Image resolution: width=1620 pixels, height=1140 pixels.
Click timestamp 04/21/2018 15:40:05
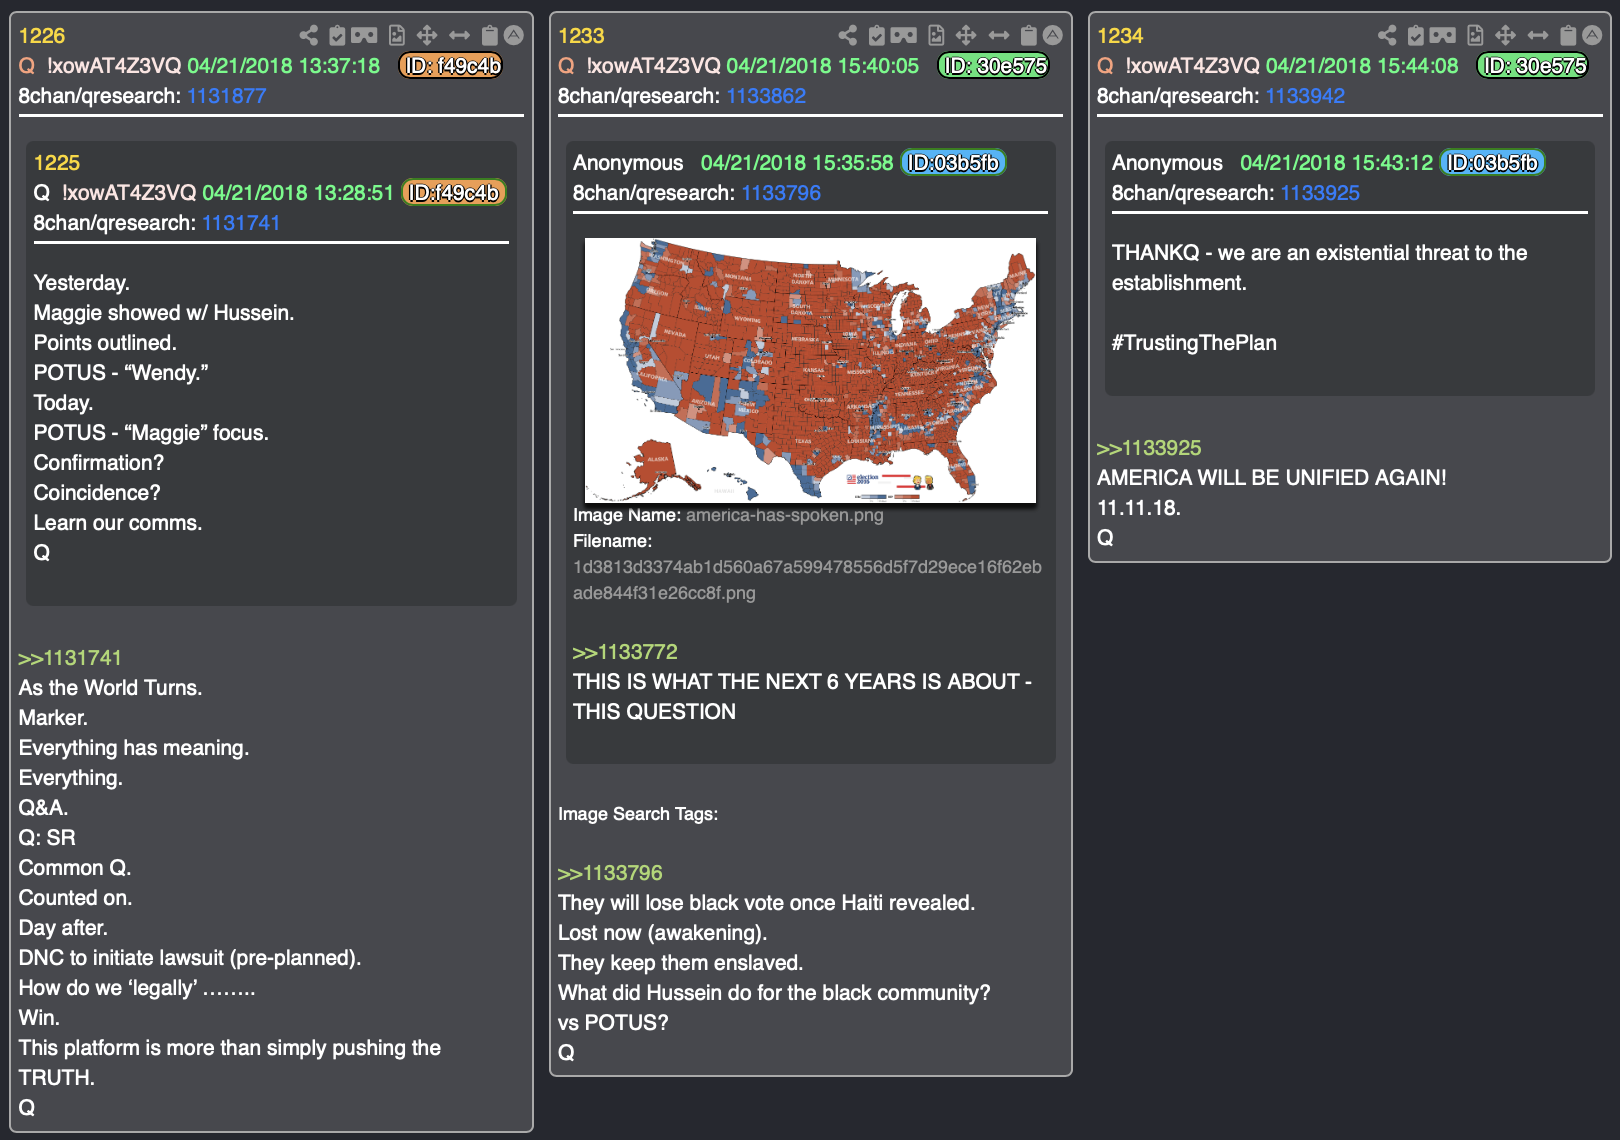click(823, 66)
